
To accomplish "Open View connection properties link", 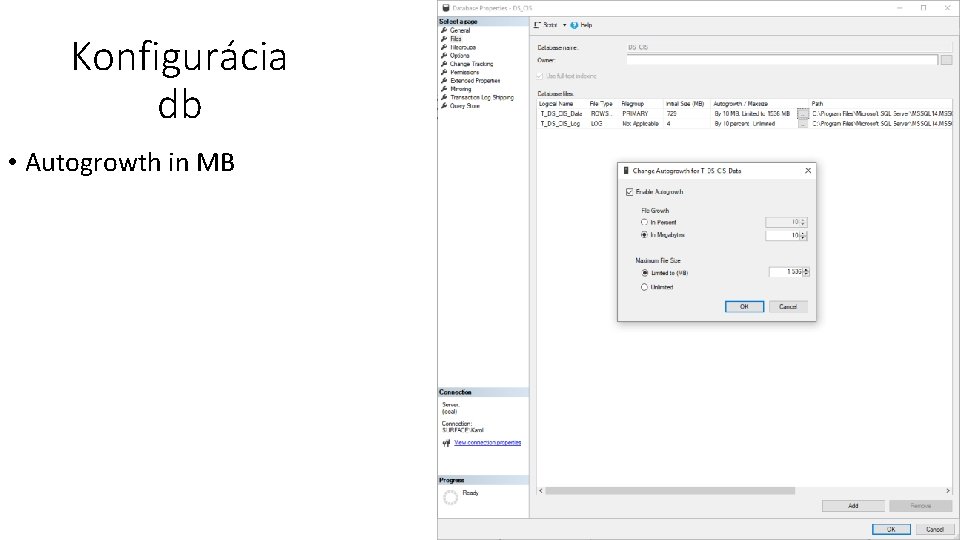I will coord(487,443).
